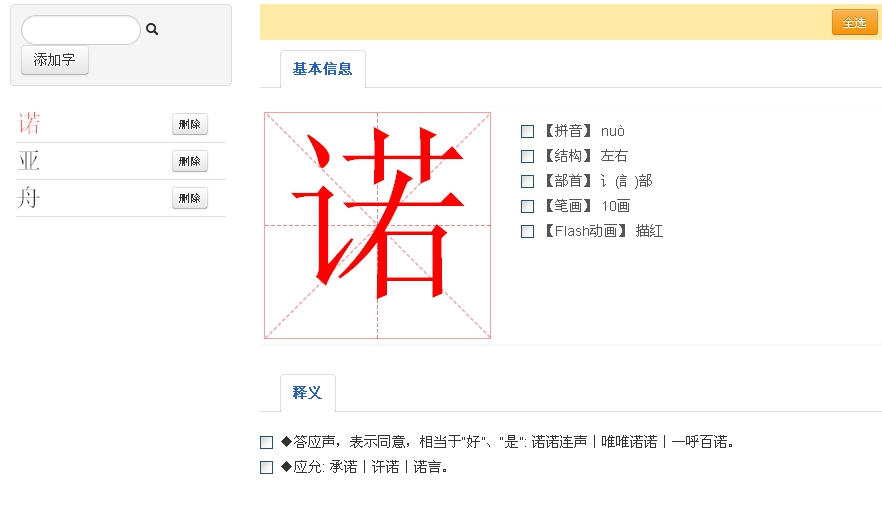Image resolution: width=882 pixels, height=505 pixels.
Task: Check the 应允 definition checkbox
Action: tap(266, 467)
